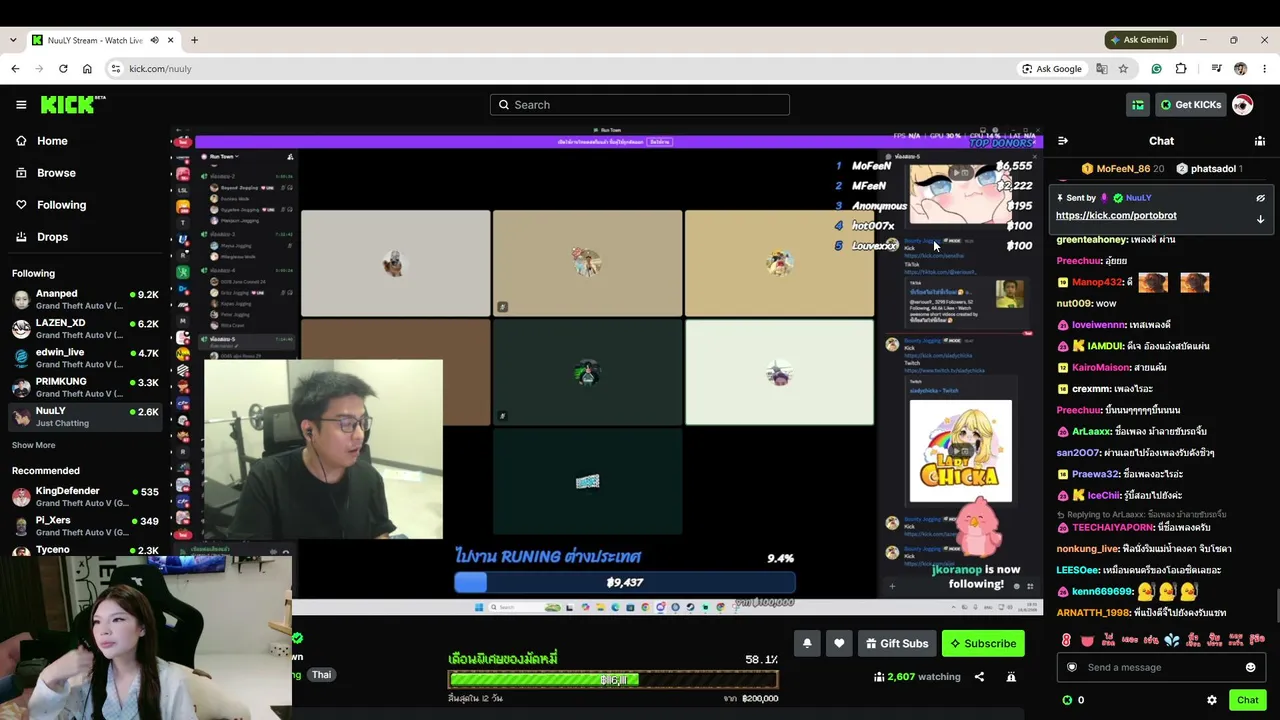Open the LAZEN_XD channel

(x=85, y=329)
